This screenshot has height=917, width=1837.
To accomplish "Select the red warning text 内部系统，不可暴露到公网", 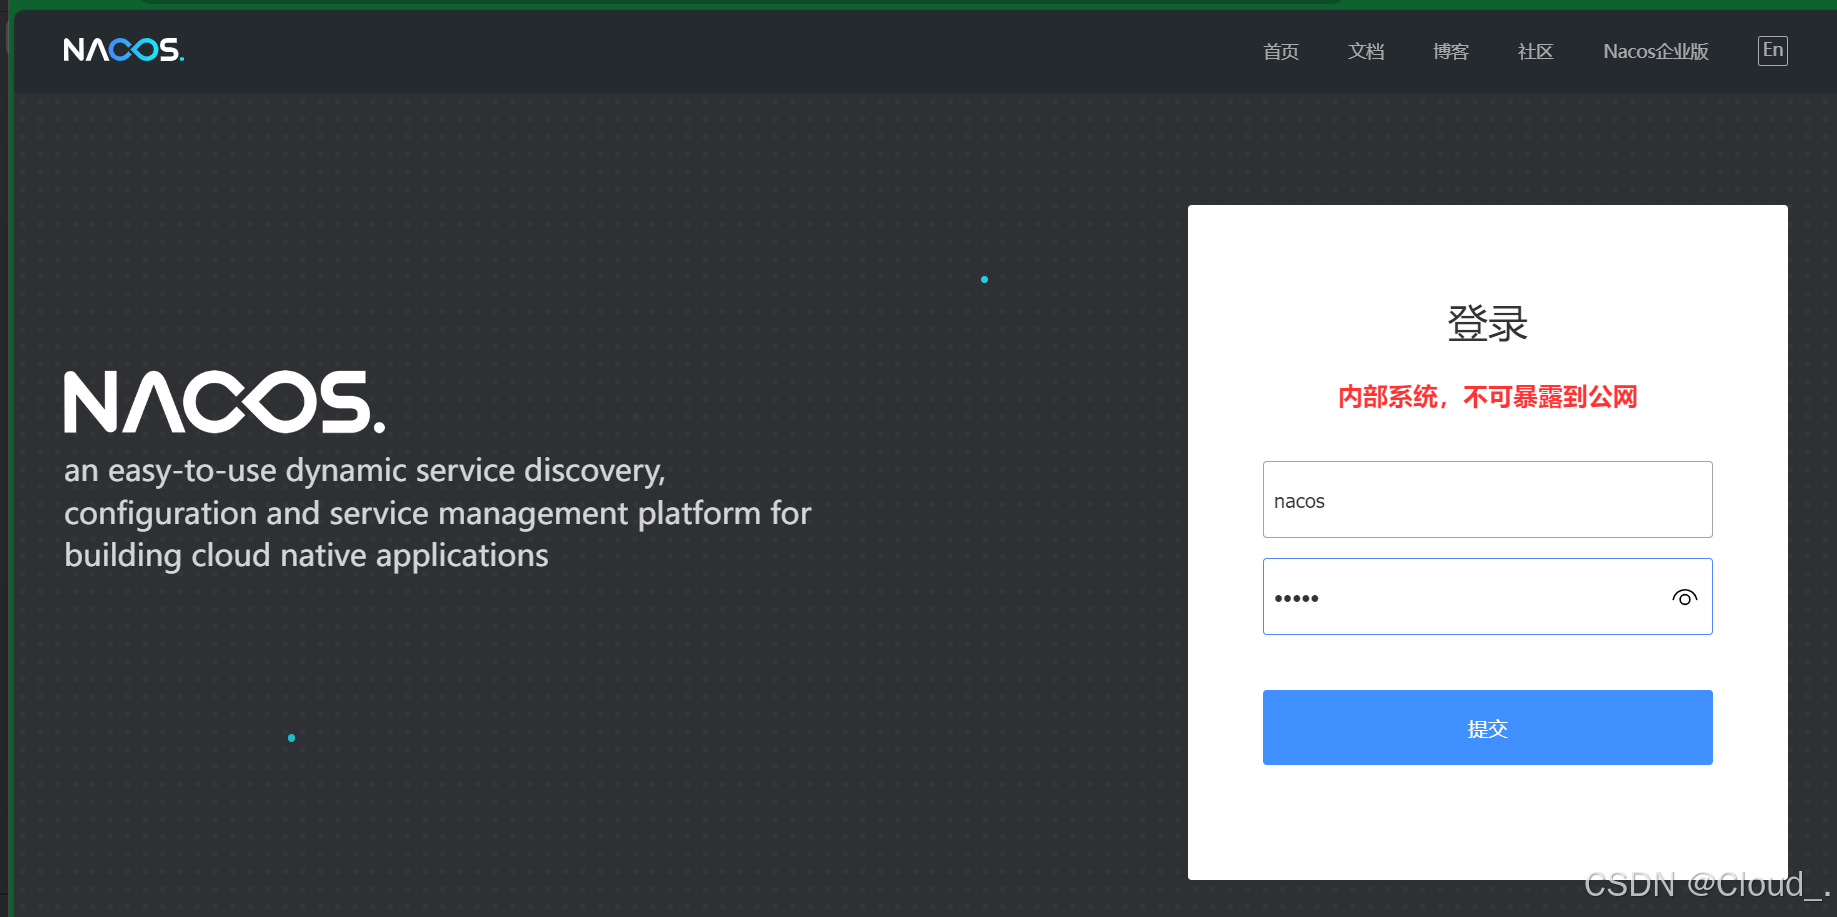I will point(1487,397).
